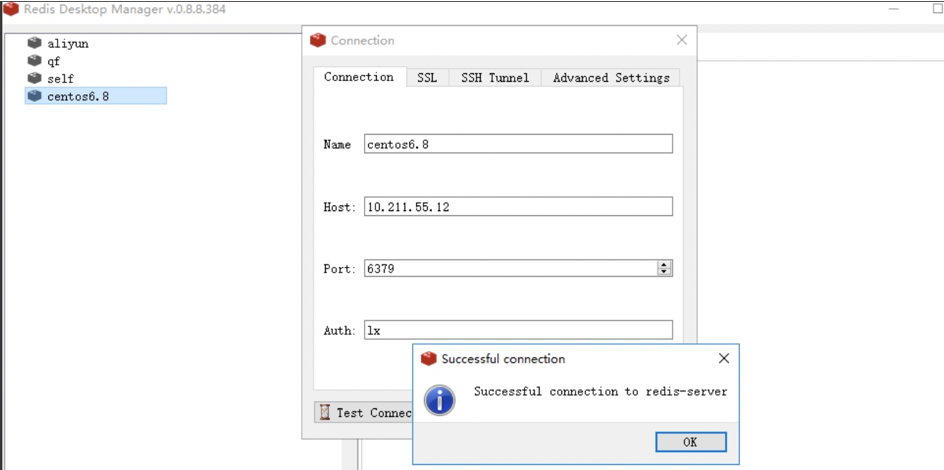944x470 pixels.
Task: Click the Test Connection button
Action: 364,413
